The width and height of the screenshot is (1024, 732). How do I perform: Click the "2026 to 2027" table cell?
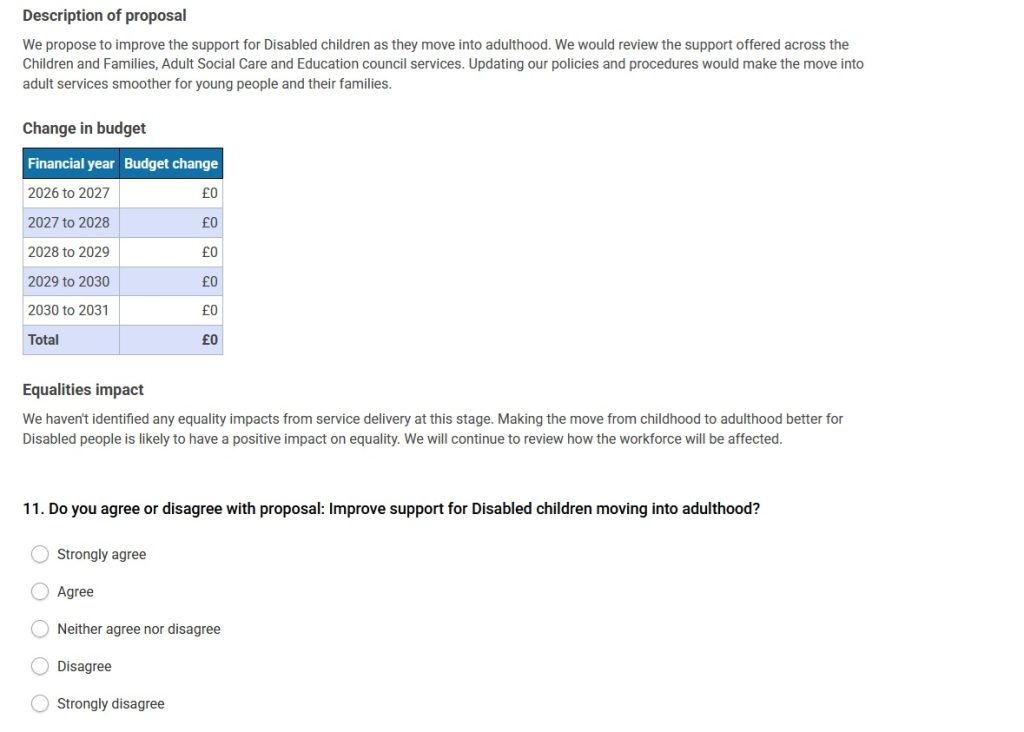tap(69, 193)
